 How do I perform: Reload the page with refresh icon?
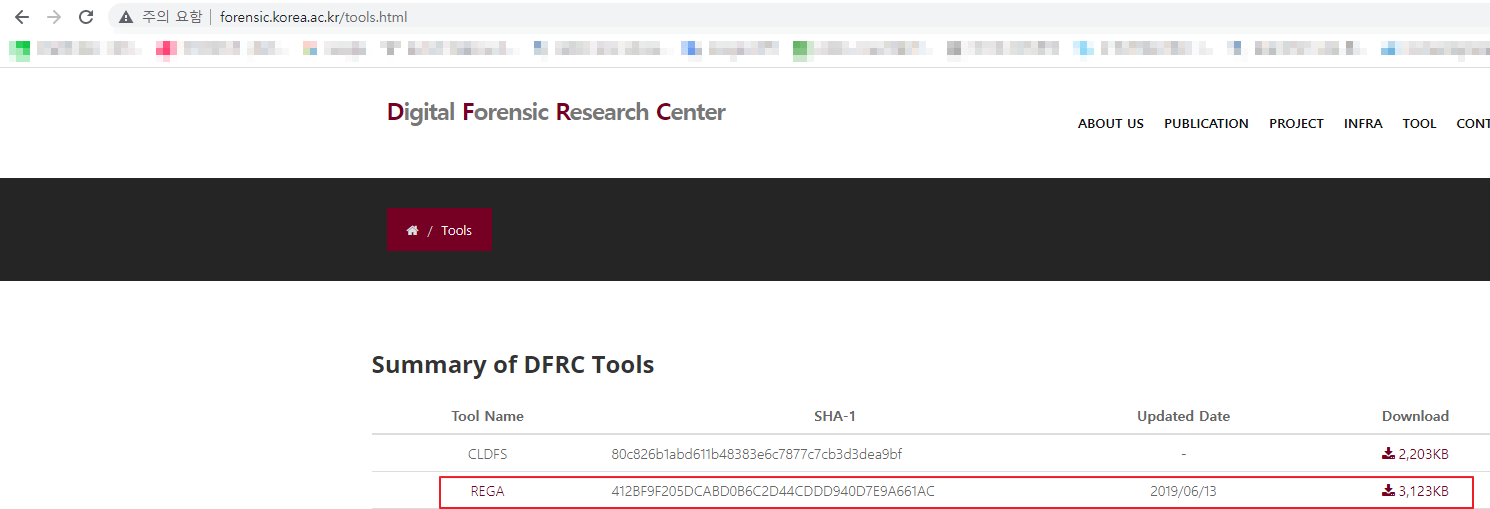(86, 17)
